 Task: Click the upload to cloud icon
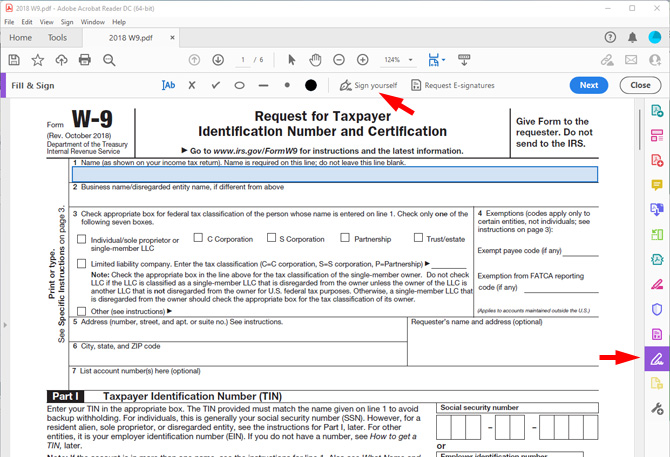[x=62, y=60]
